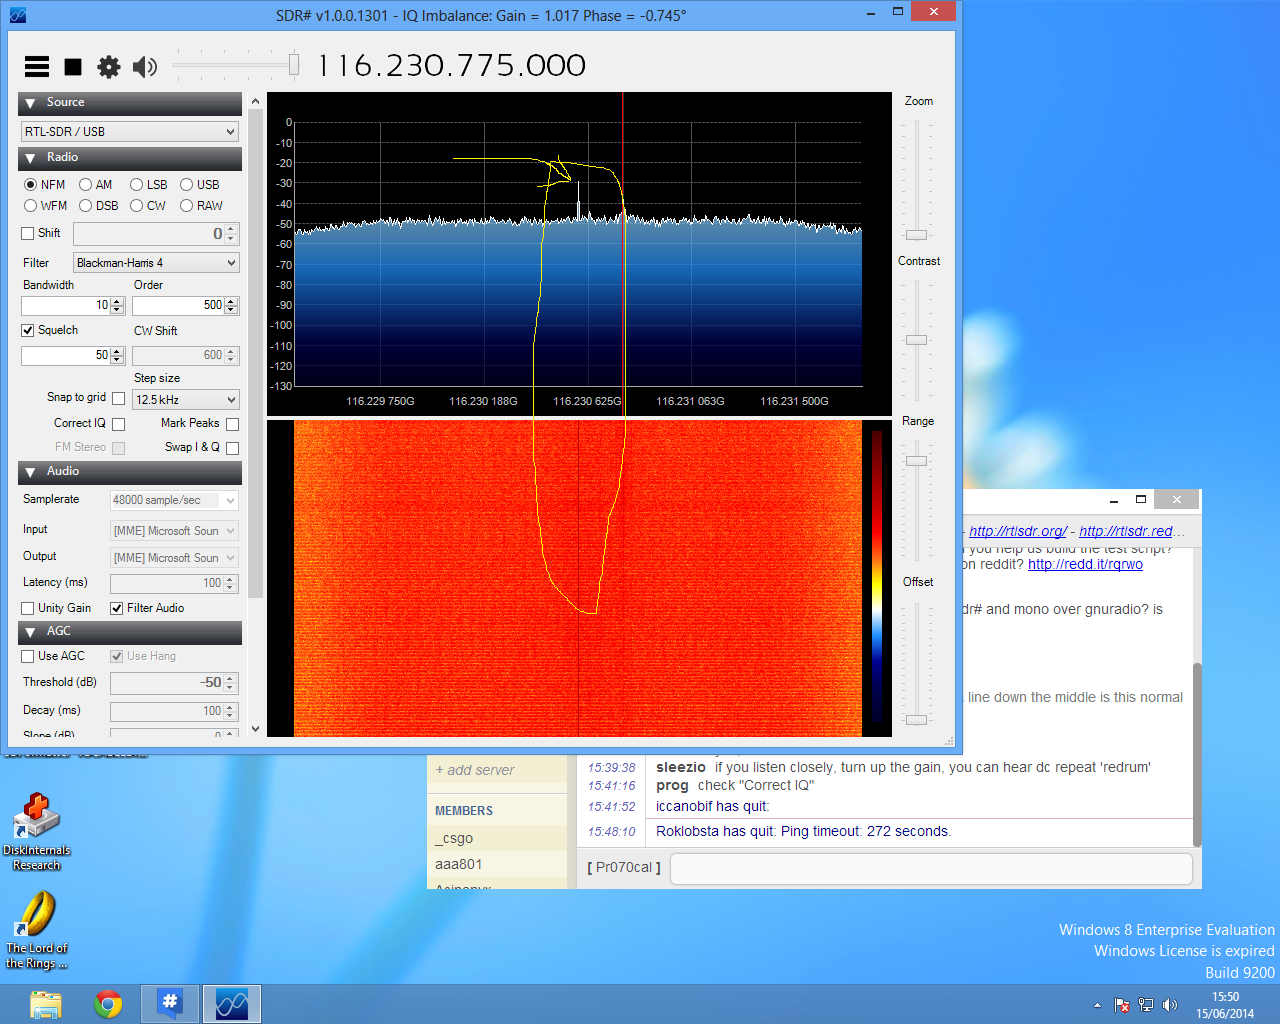Image resolution: width=1280 pixels, height=1024 pixels.
Task: Disable the Squelch checkbox
Action: [x=28, y=330]
